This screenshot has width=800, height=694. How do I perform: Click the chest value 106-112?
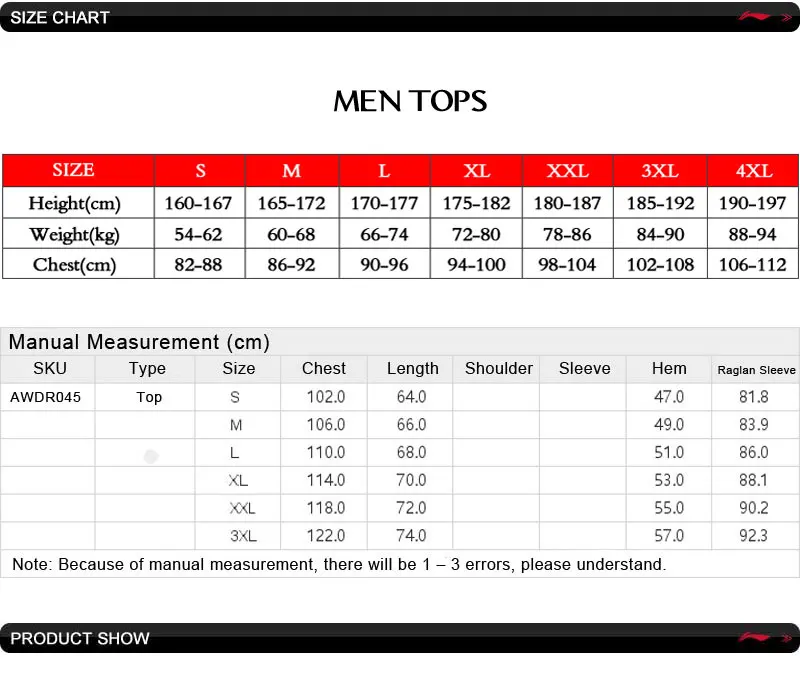(x=753, y=264)
